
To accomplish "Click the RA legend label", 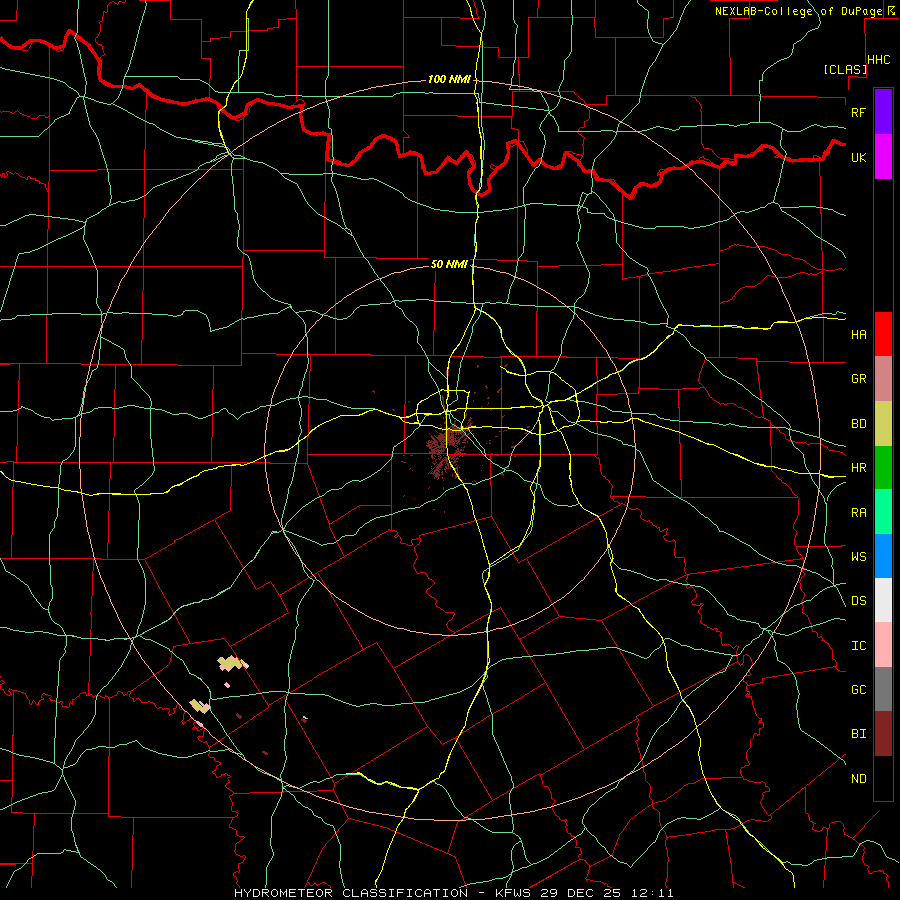I will coord(858,513).
